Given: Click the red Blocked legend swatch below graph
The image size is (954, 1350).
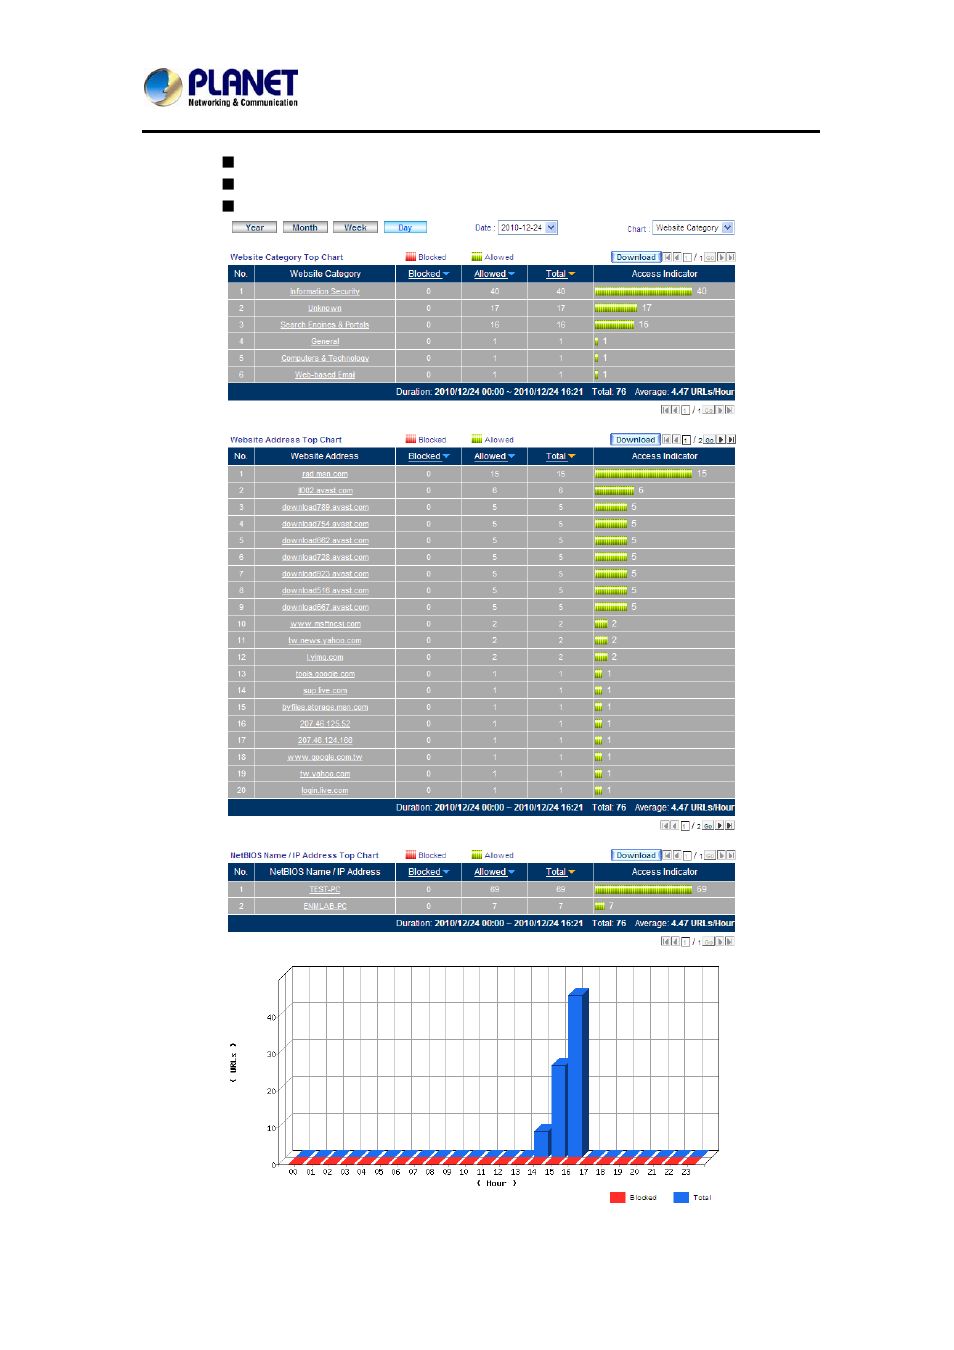Looking at the screenshot, I should click(x=618, y=1197).
